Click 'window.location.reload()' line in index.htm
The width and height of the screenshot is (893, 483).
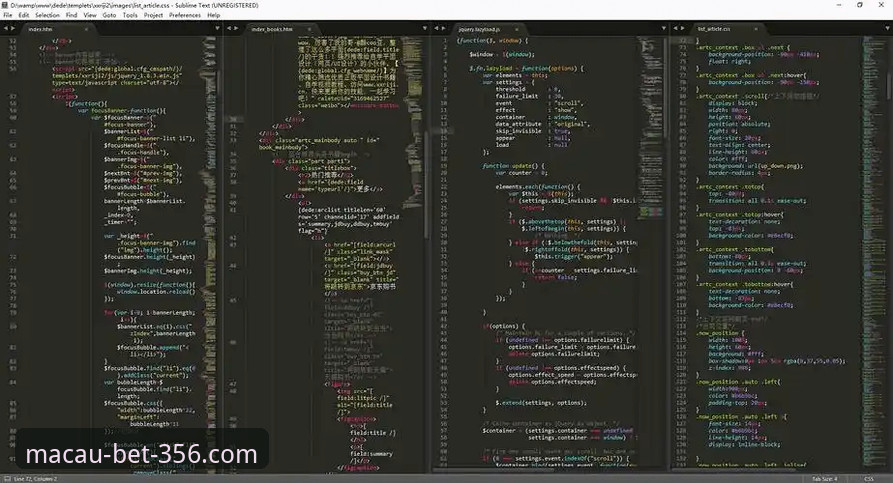[156, 292]
